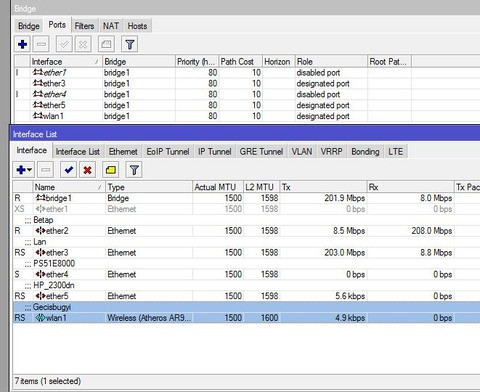Viewport: 480px width, 392px height.
Task: Select ether3 in the interface list
Action: (x=247, y=253)
